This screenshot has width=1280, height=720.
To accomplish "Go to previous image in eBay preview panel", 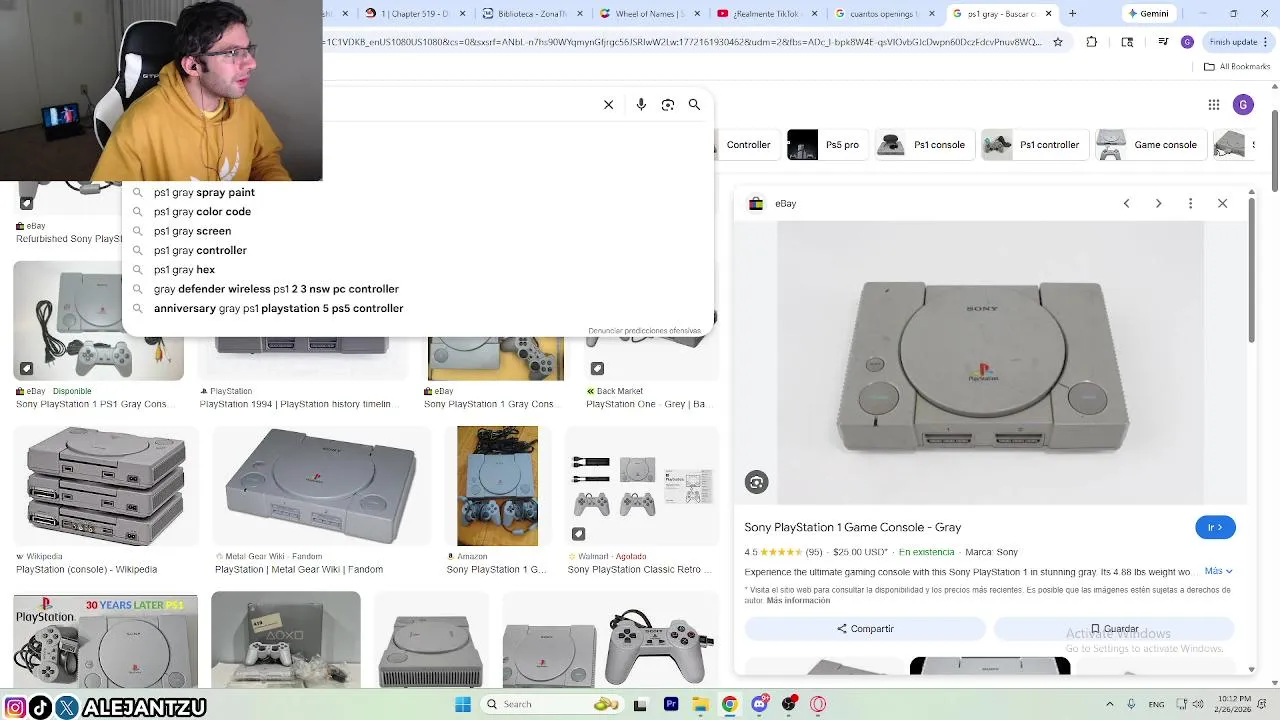I will point(1126,203).
